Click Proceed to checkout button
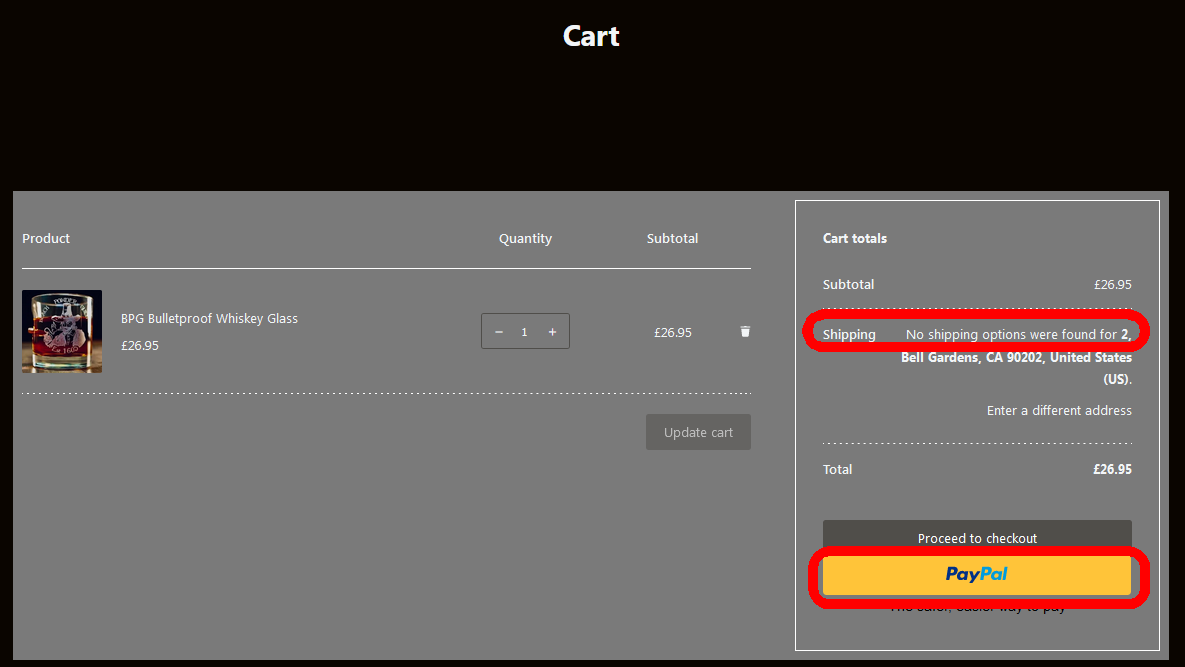Viewport: 1185px width, 667px height. [x=977, y=536]
